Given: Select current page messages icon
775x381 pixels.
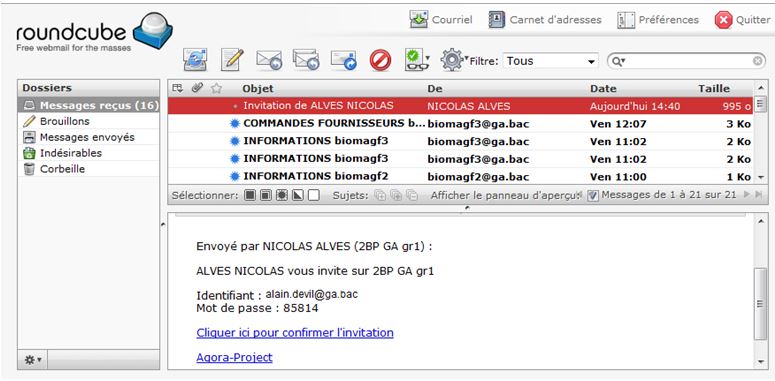Looking at the screenshot, I should (266, 195).
